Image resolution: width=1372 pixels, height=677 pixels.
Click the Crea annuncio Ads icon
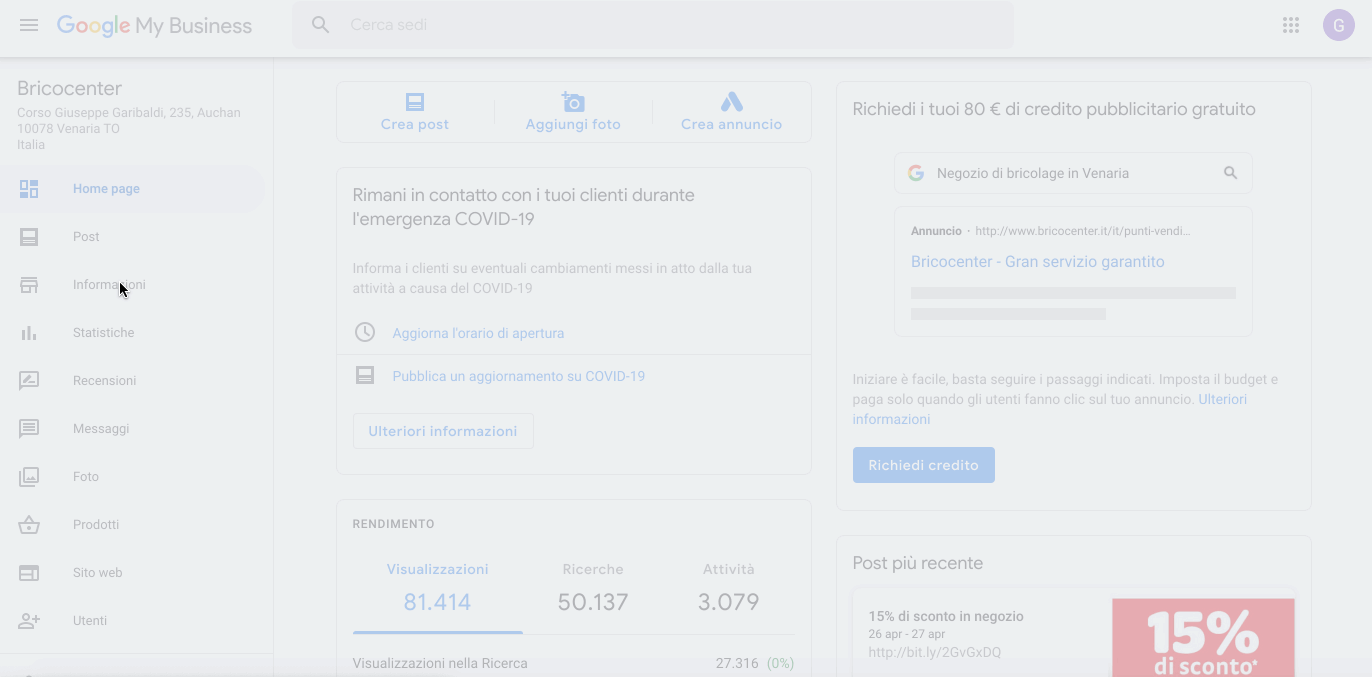tap(732, 102)
